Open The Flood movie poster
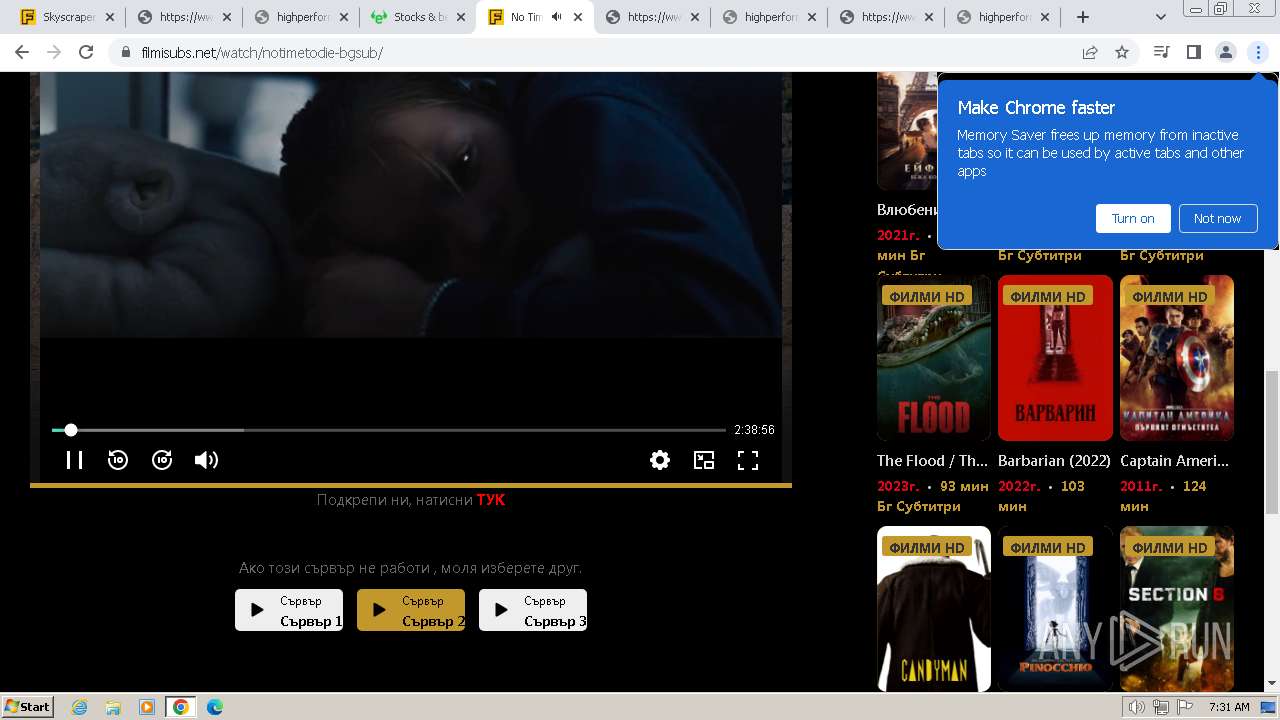Image resolution: width=1280 pixels, height=720 pixels. [x=934, y=358]
